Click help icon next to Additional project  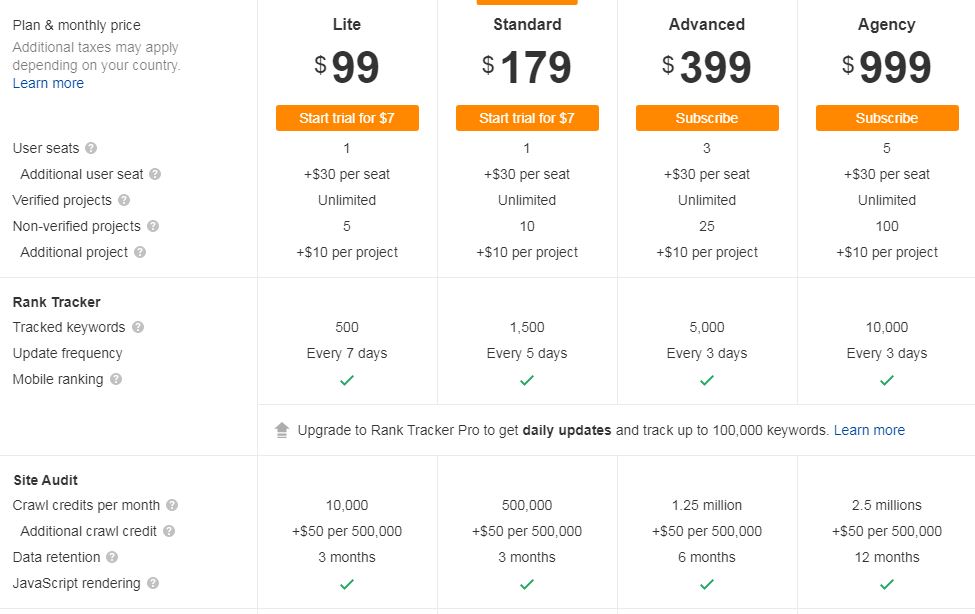(x=140, y=252)
